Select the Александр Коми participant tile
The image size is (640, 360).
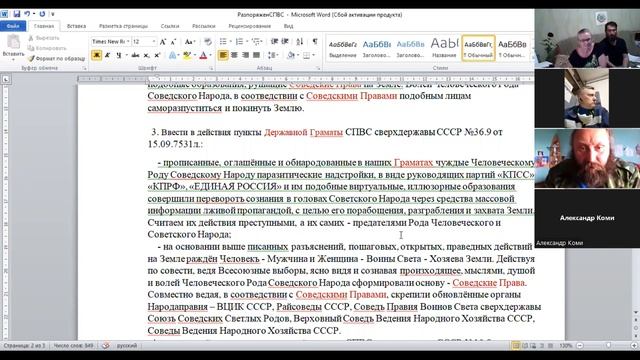point(587,218)
